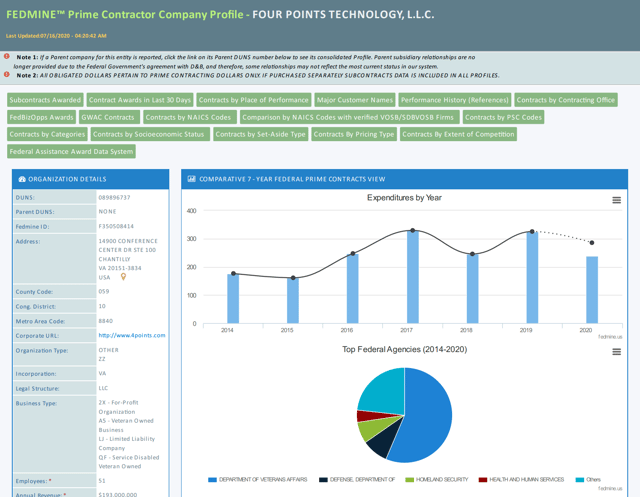640x497 pixels.
Task: Click the Employees value 51
Action: [102, 481]
